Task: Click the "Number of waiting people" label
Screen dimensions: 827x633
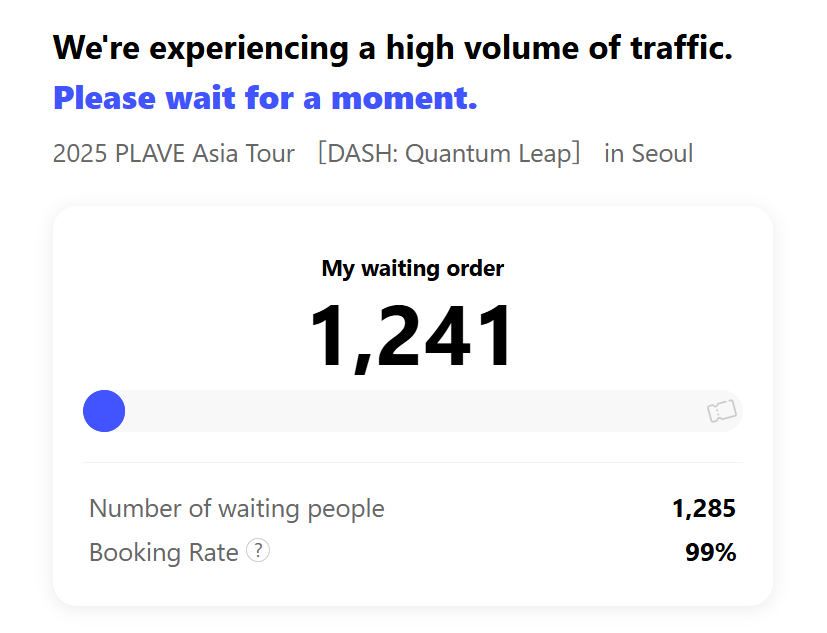Action: coord(237,509)
